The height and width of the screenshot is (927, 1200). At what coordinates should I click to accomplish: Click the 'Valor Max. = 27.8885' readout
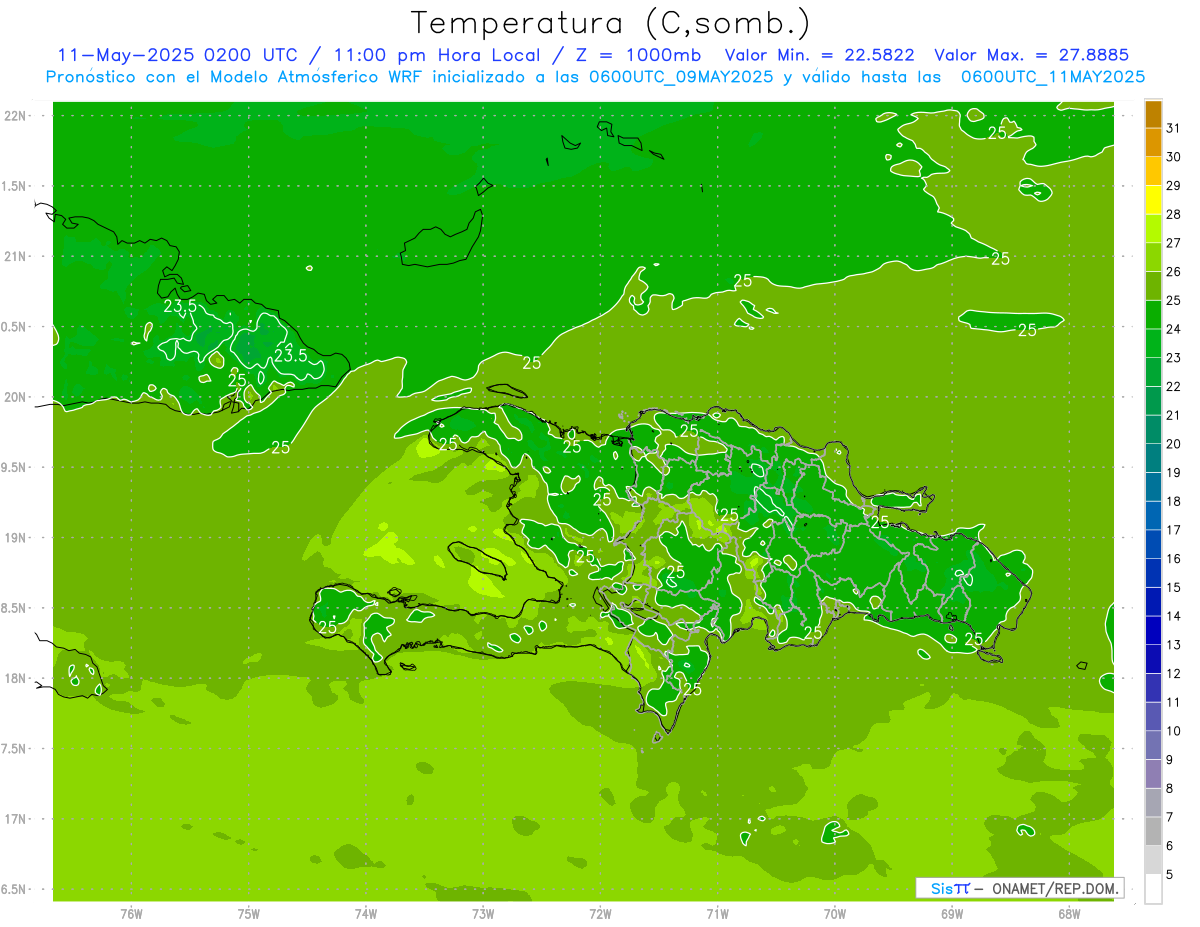click(x=1032, y=55)
